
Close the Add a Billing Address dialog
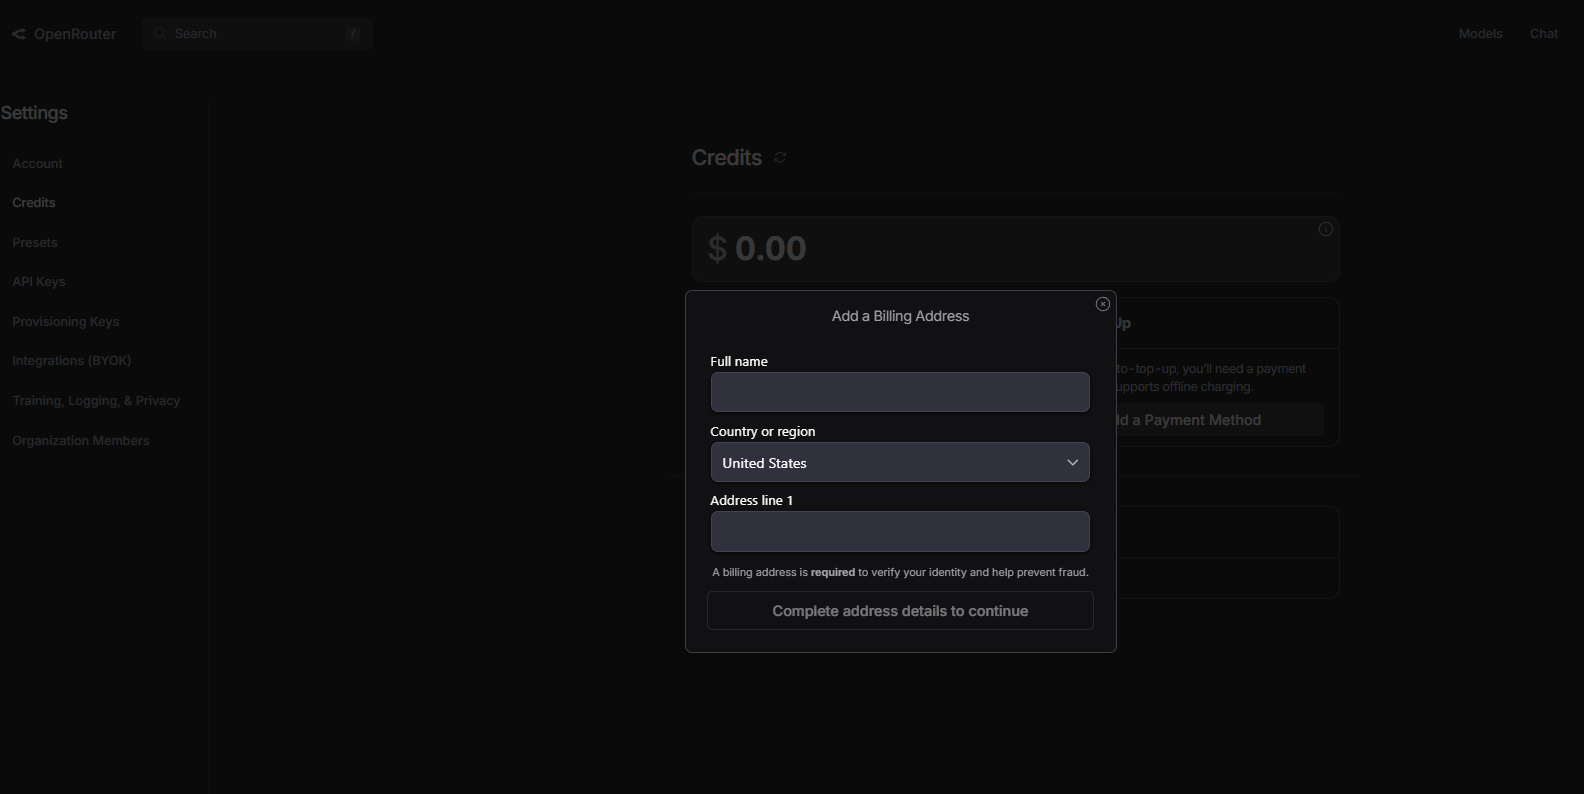pyautogui.click(x=1102, y=304)
